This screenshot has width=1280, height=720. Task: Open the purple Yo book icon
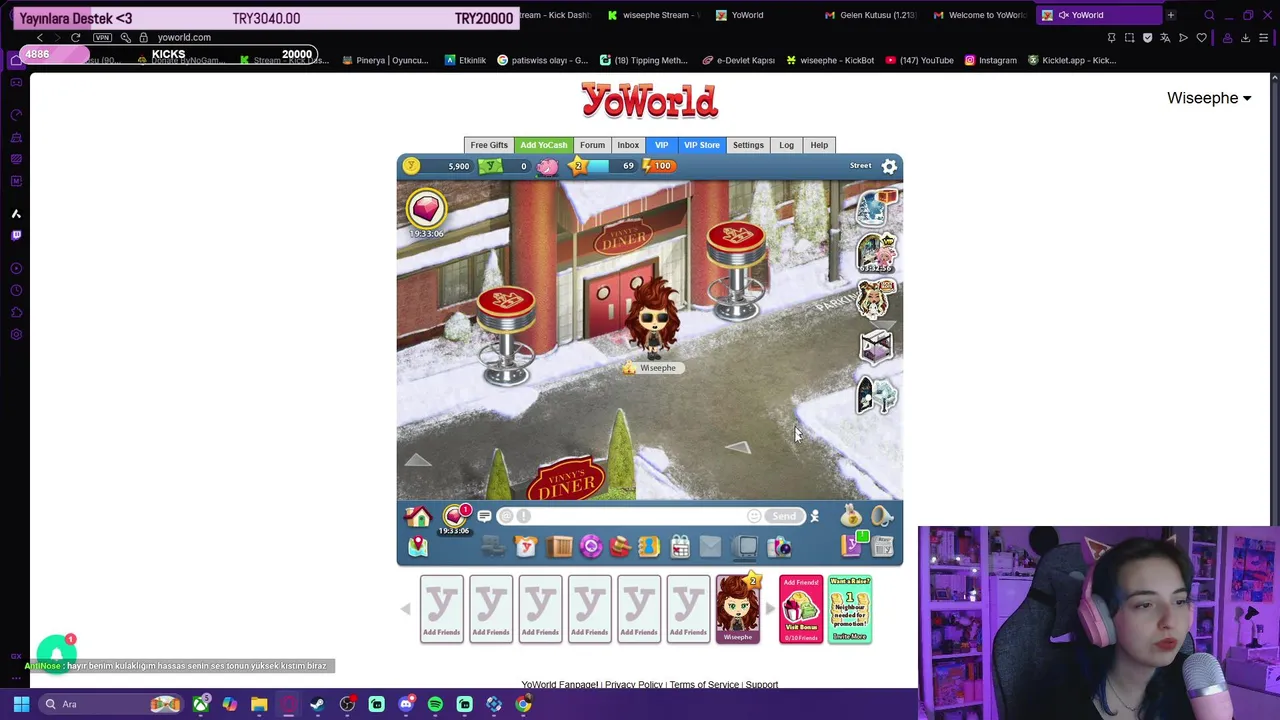852,546
